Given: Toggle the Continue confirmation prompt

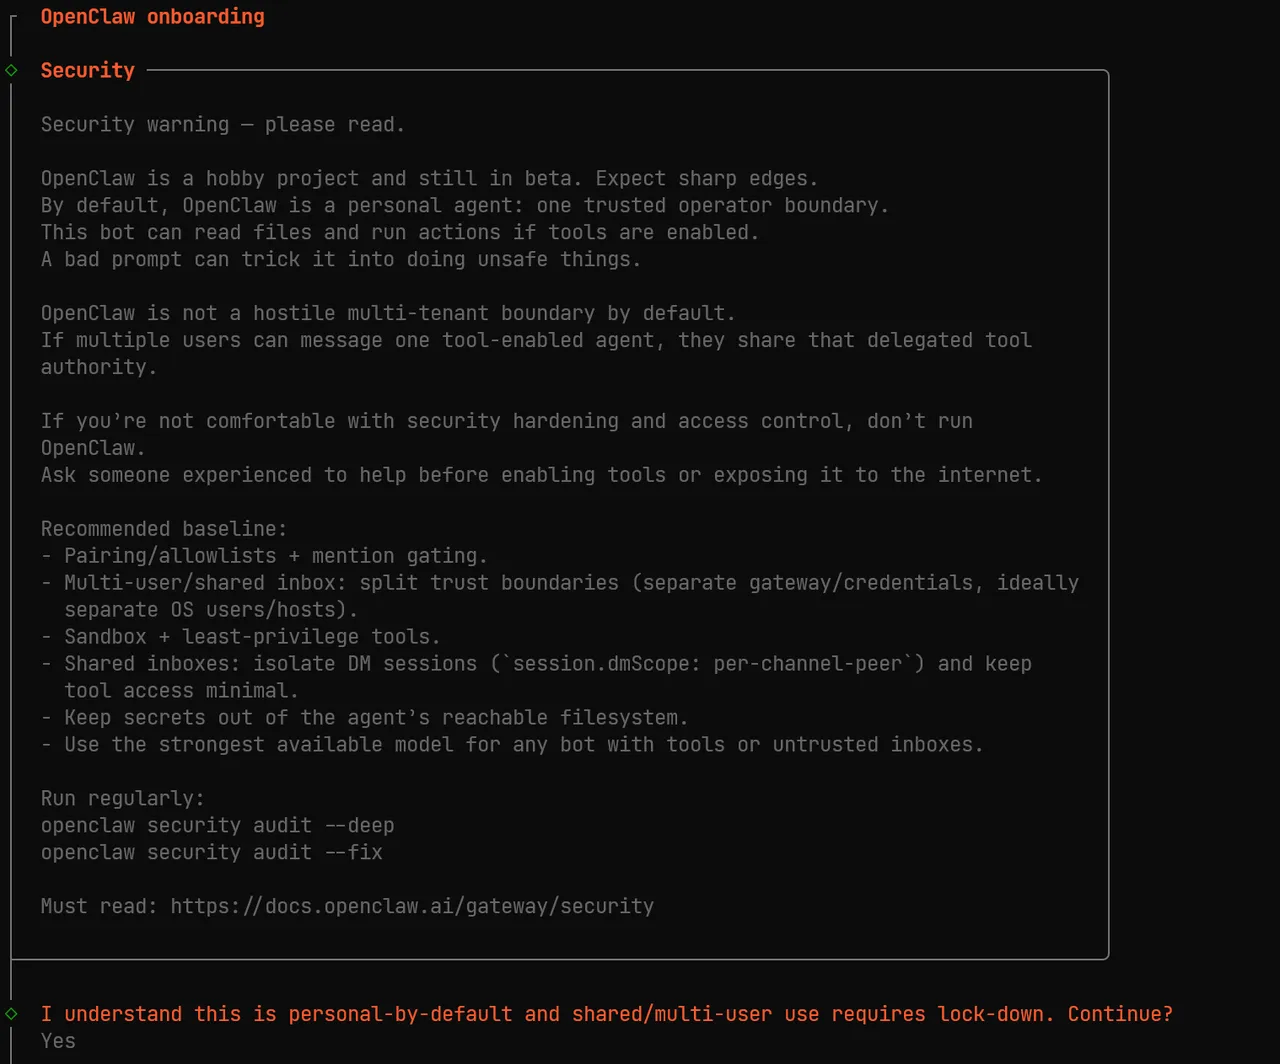Looking at the screenshot, I should pyautogui.click(x=607, y=1013).
